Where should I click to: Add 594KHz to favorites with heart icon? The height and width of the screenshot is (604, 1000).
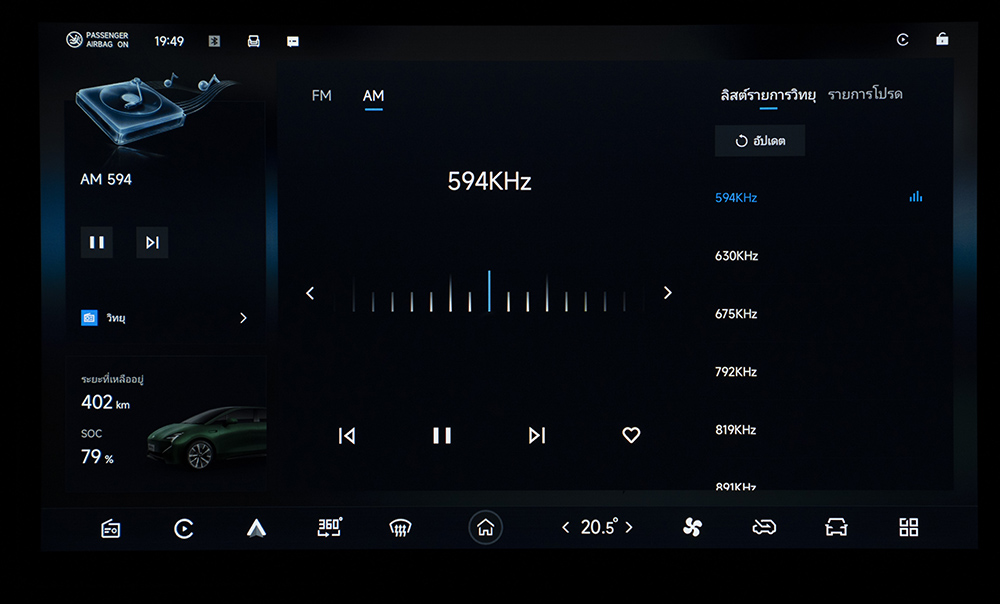click(630, 435)
